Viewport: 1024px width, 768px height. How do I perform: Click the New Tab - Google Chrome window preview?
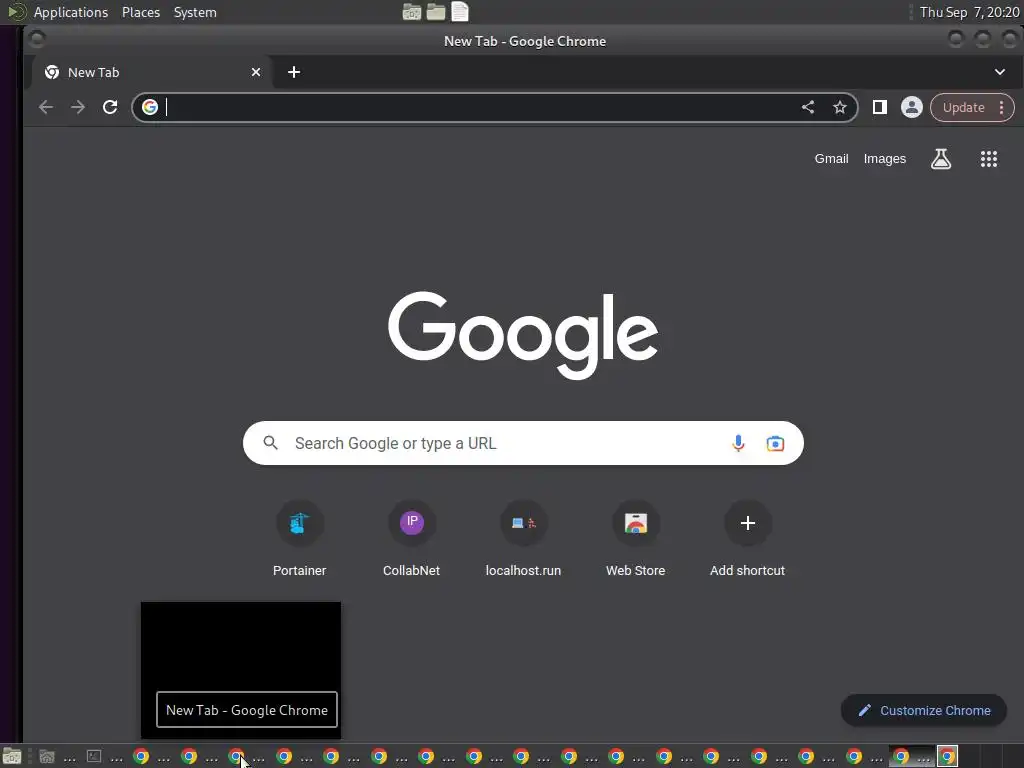click(x=241, y=670)
